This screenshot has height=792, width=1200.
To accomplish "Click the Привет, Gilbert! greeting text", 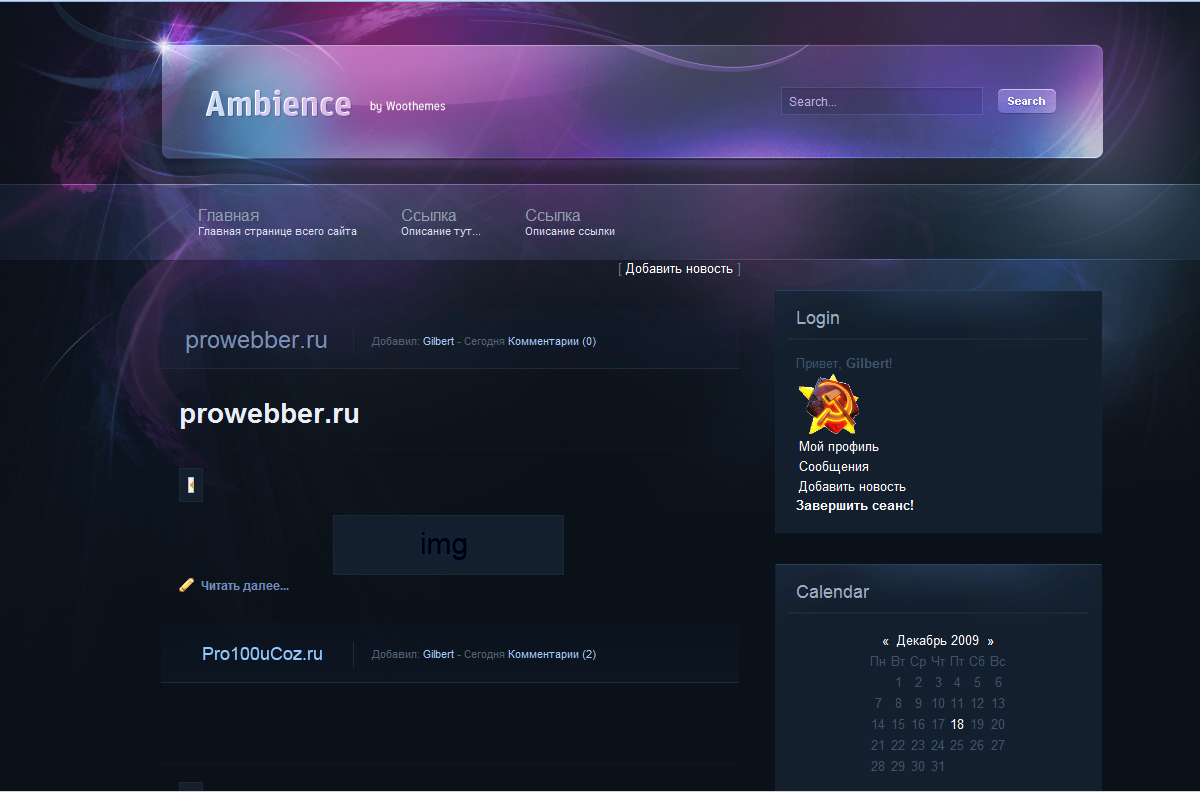I will pyautogui.click(x=844, y=364).
